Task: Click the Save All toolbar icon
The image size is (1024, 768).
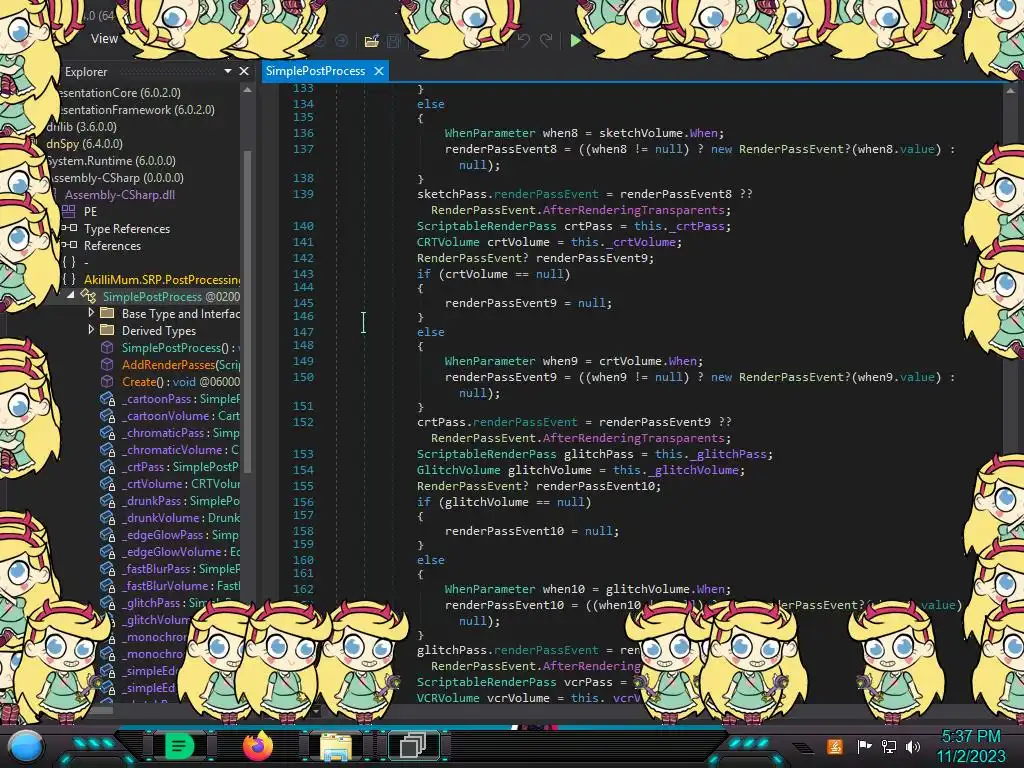Action: pos(394,41)
